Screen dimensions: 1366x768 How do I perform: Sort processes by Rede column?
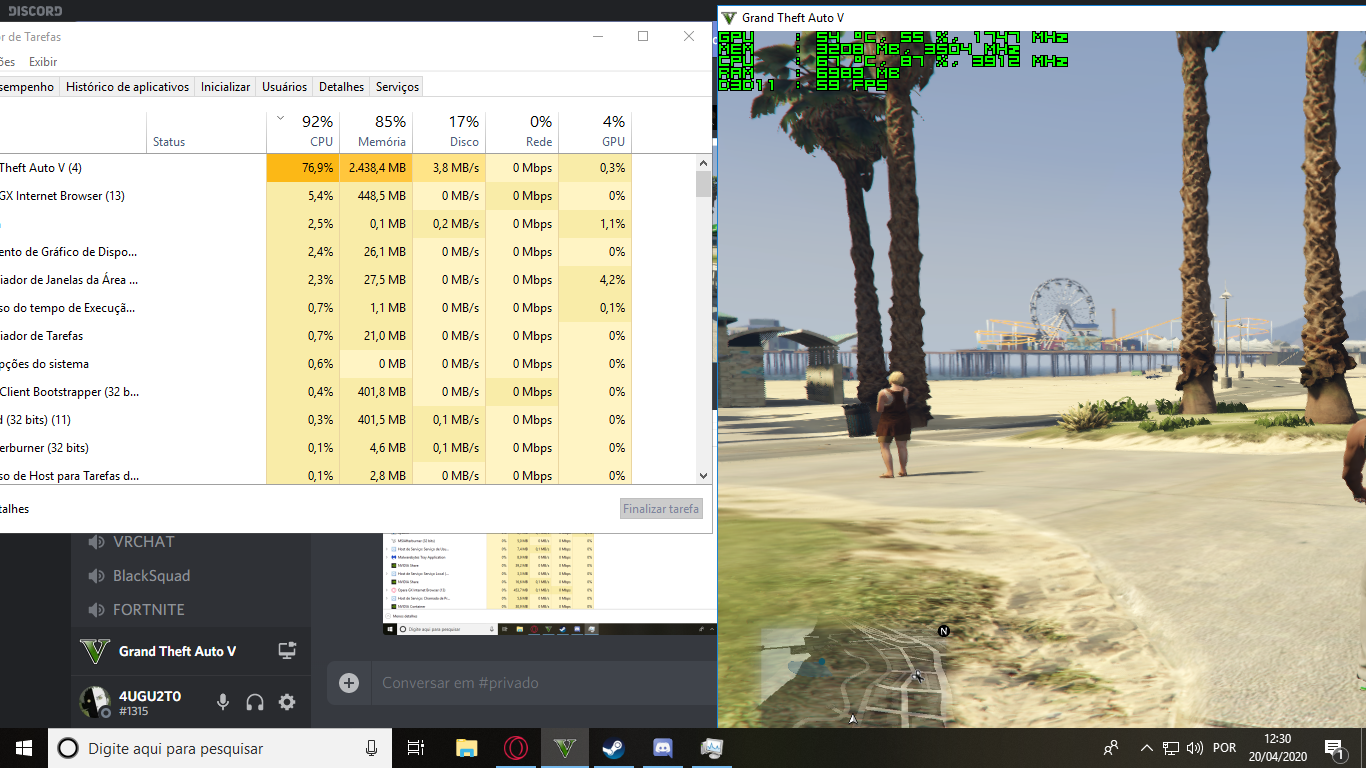(522, 132)
